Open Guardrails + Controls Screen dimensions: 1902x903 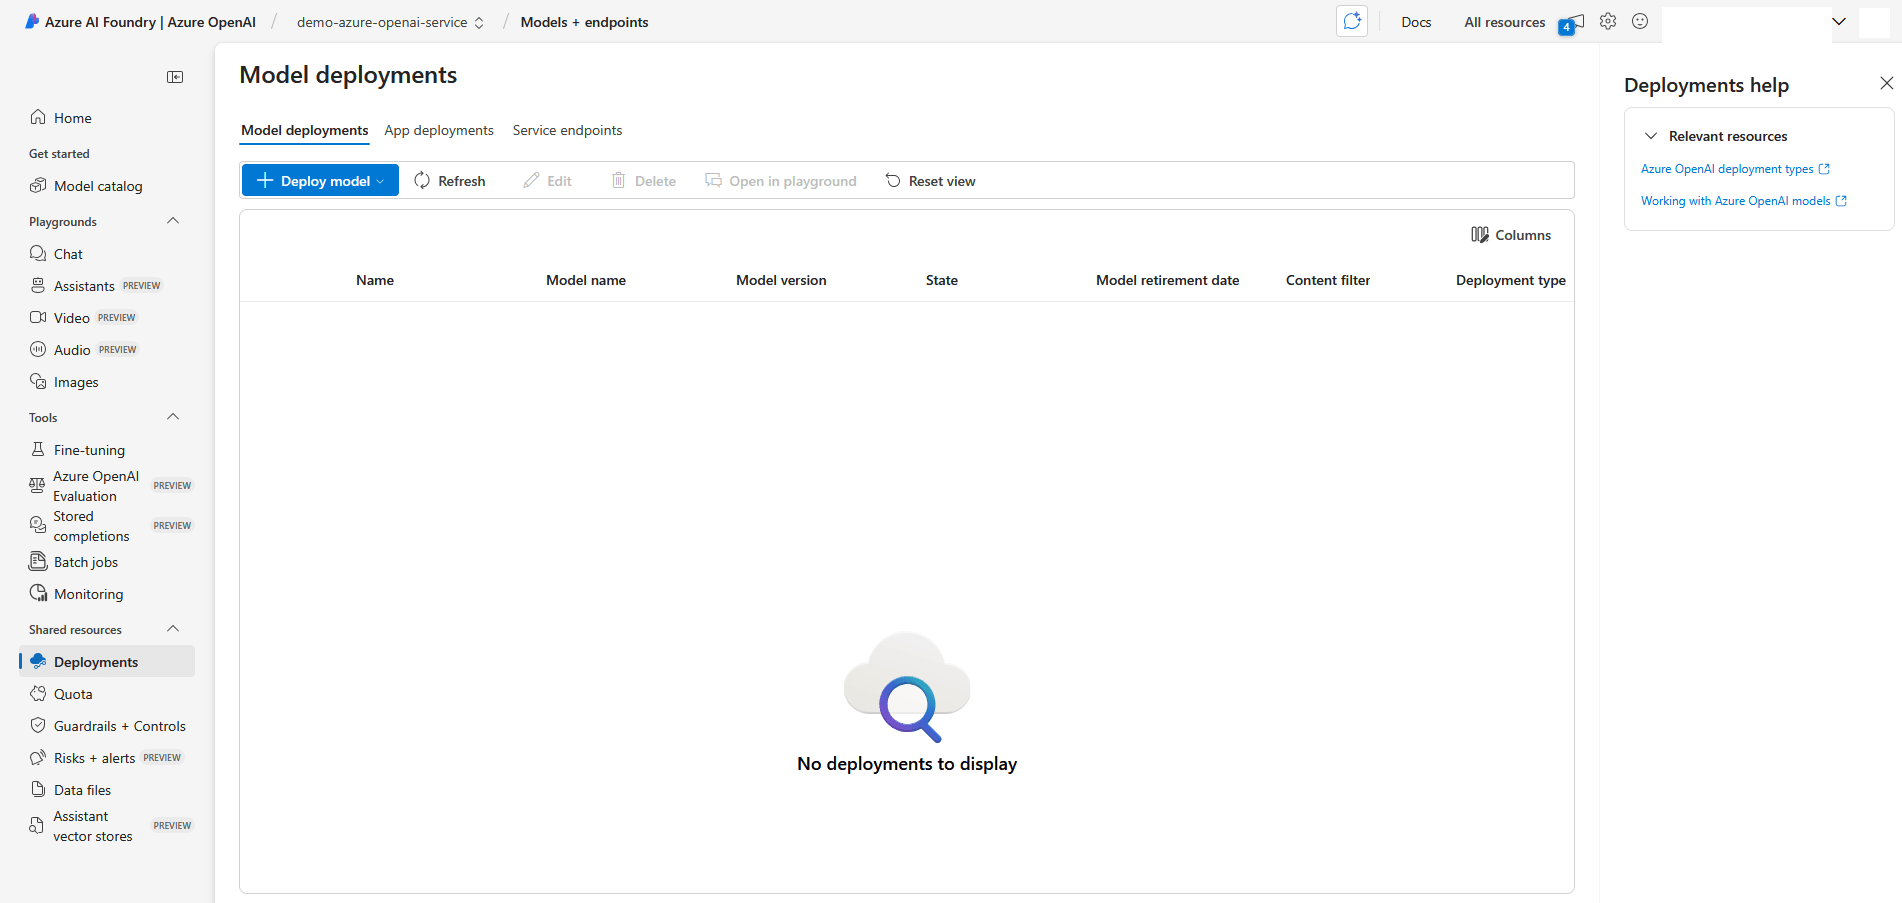tap(119, 725)
